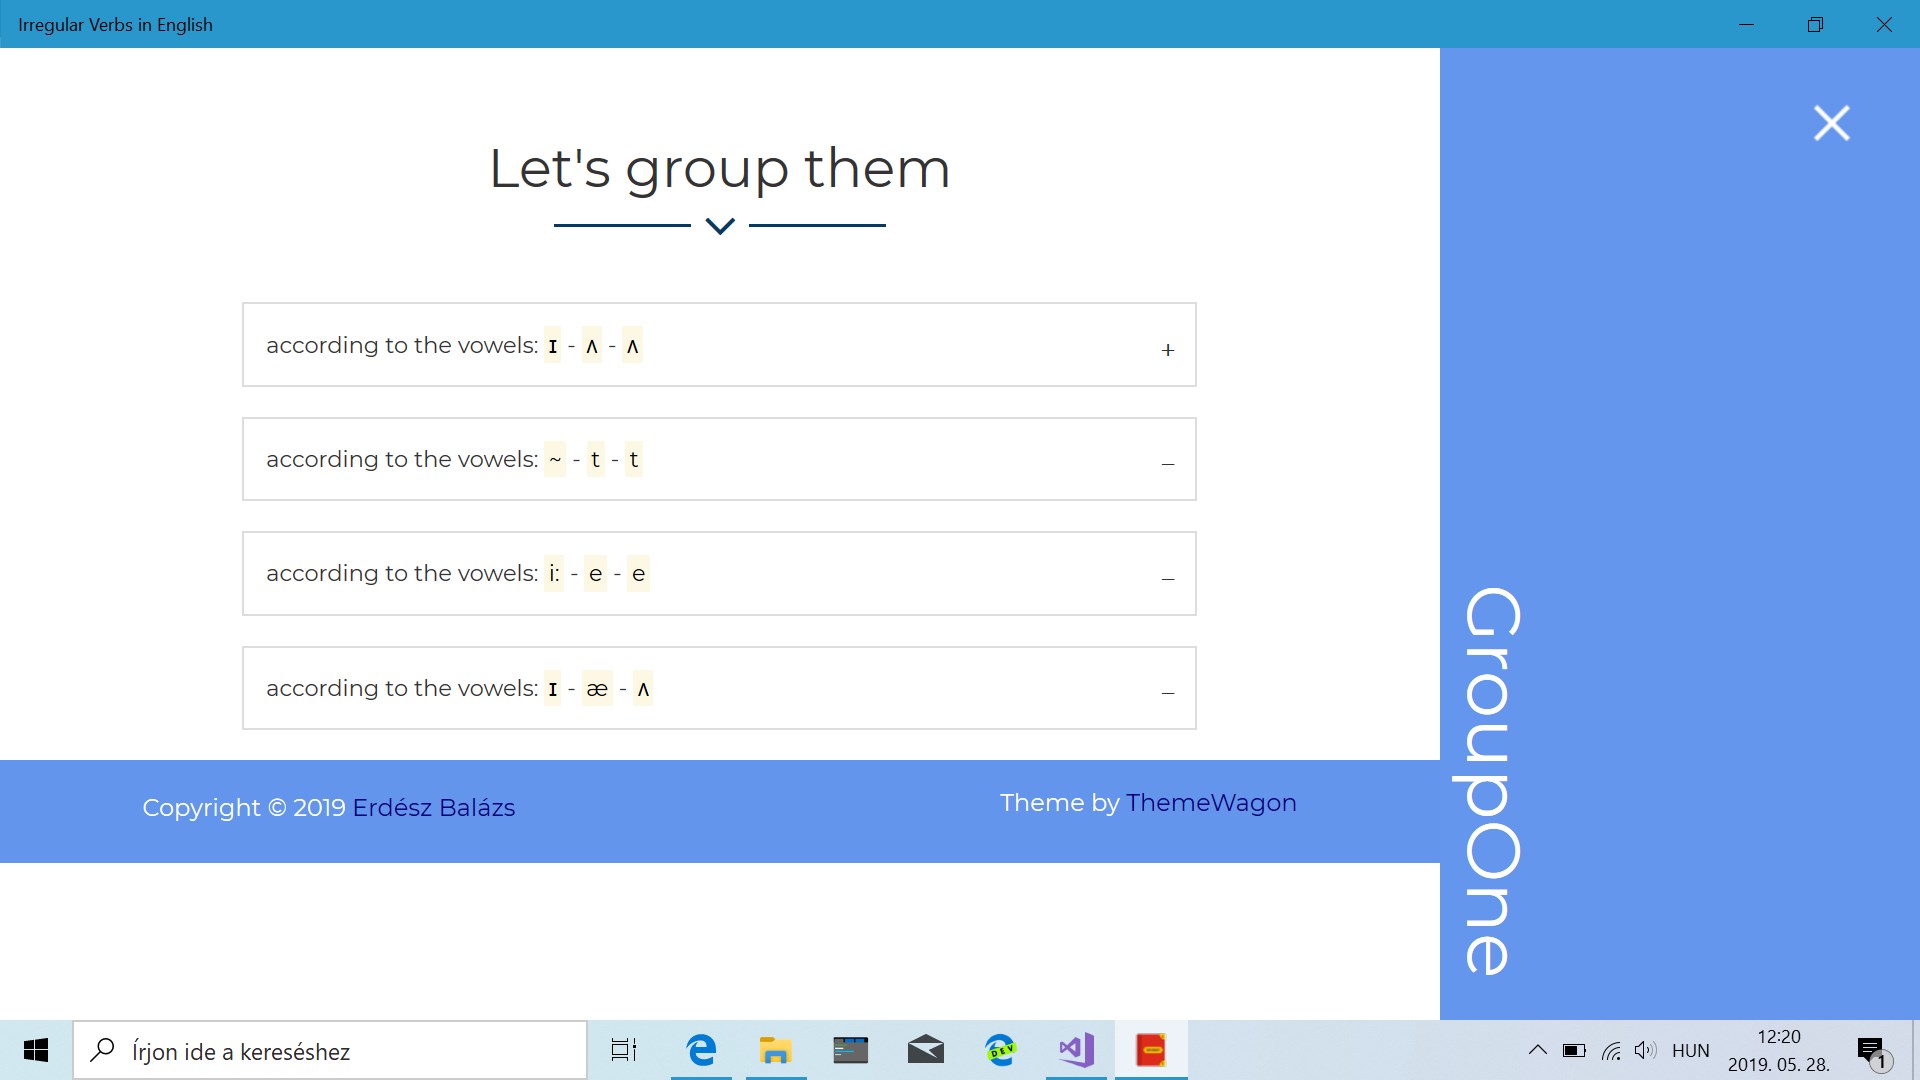This screenshot has height=1080, width=1920.
Task: Open the Mail app from the taskbar
Action: (925, 1050)
